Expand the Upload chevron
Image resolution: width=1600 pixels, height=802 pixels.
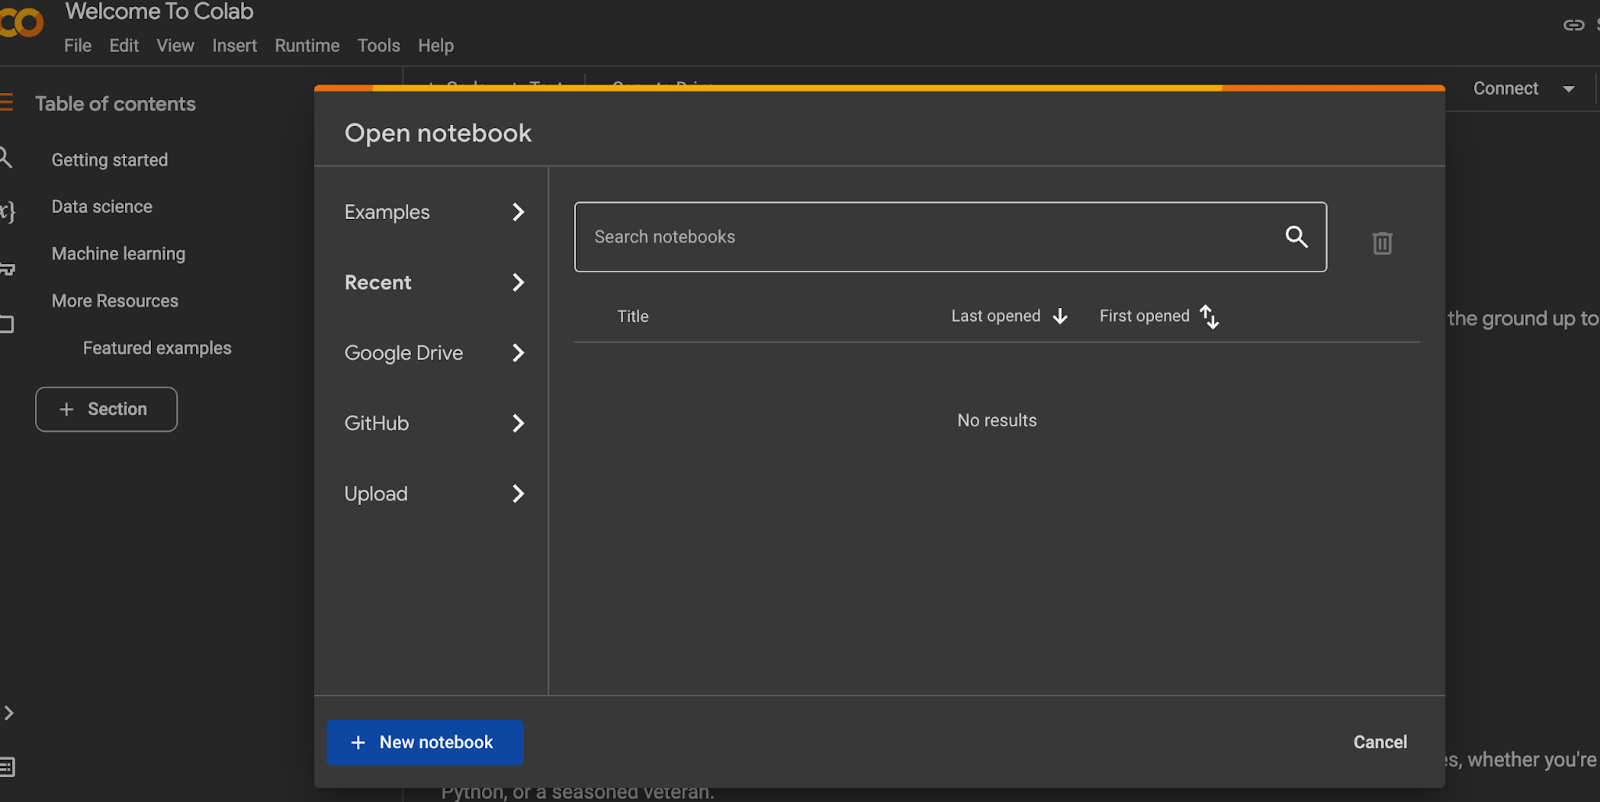tap(518, 493)
